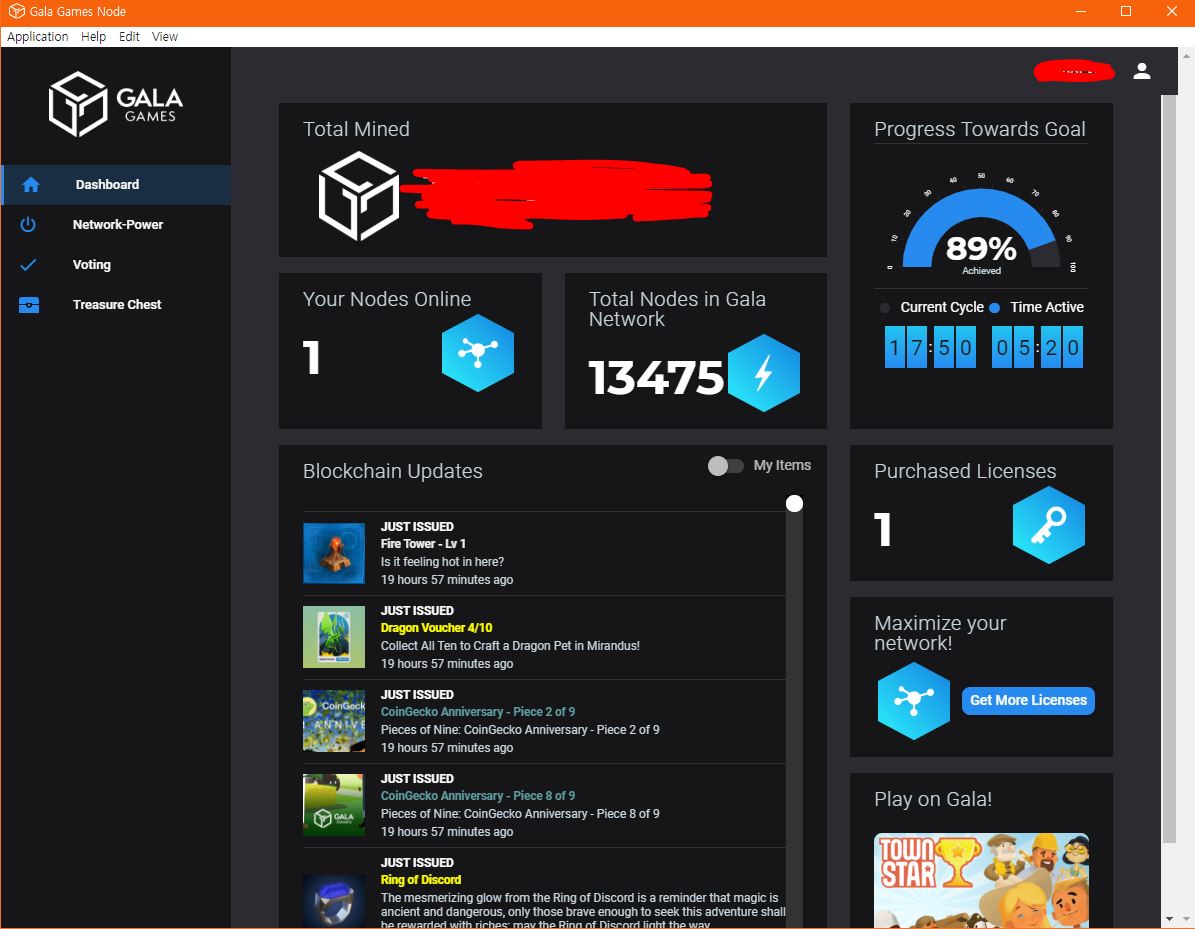
Task: Click the Current Cycle legend dot
Action: pos(884,308)
